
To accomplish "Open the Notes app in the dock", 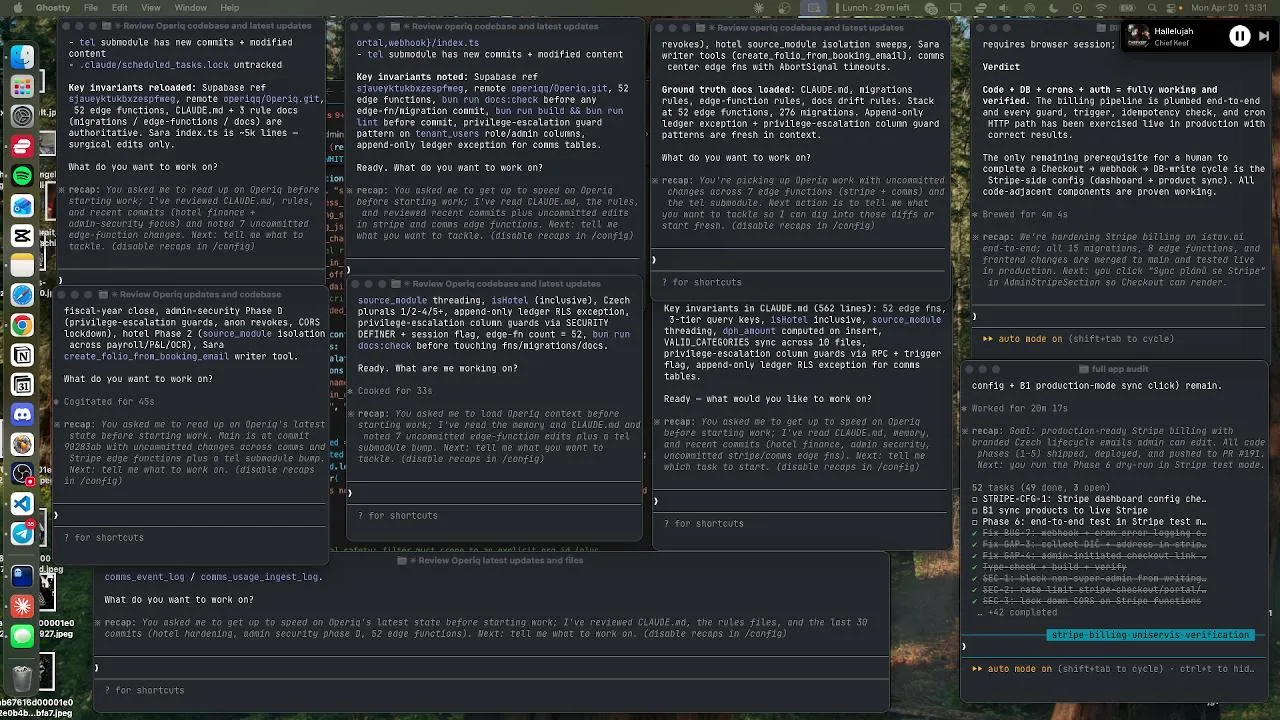I will pos(22,266).
